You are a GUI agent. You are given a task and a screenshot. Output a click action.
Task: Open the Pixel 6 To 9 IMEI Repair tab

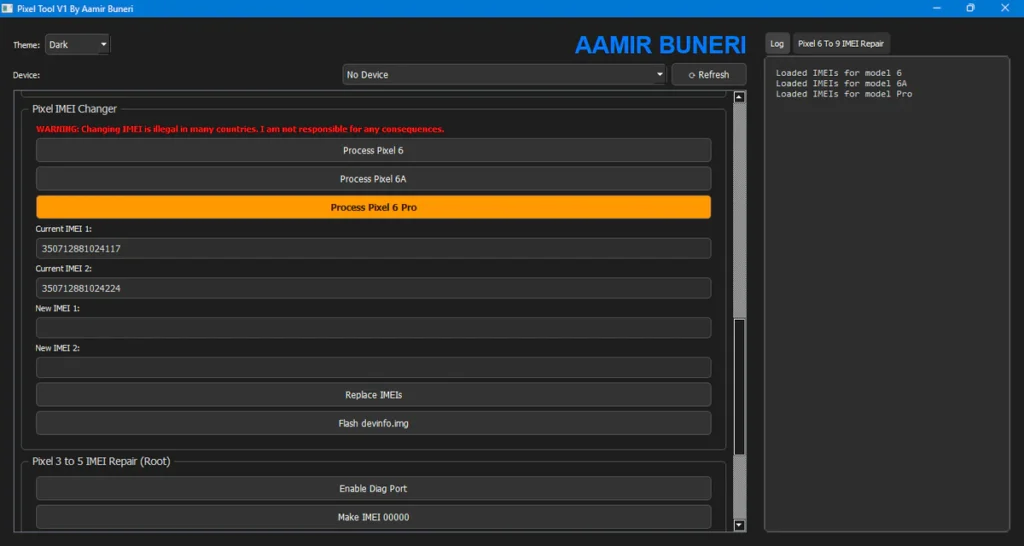[841, 44]
